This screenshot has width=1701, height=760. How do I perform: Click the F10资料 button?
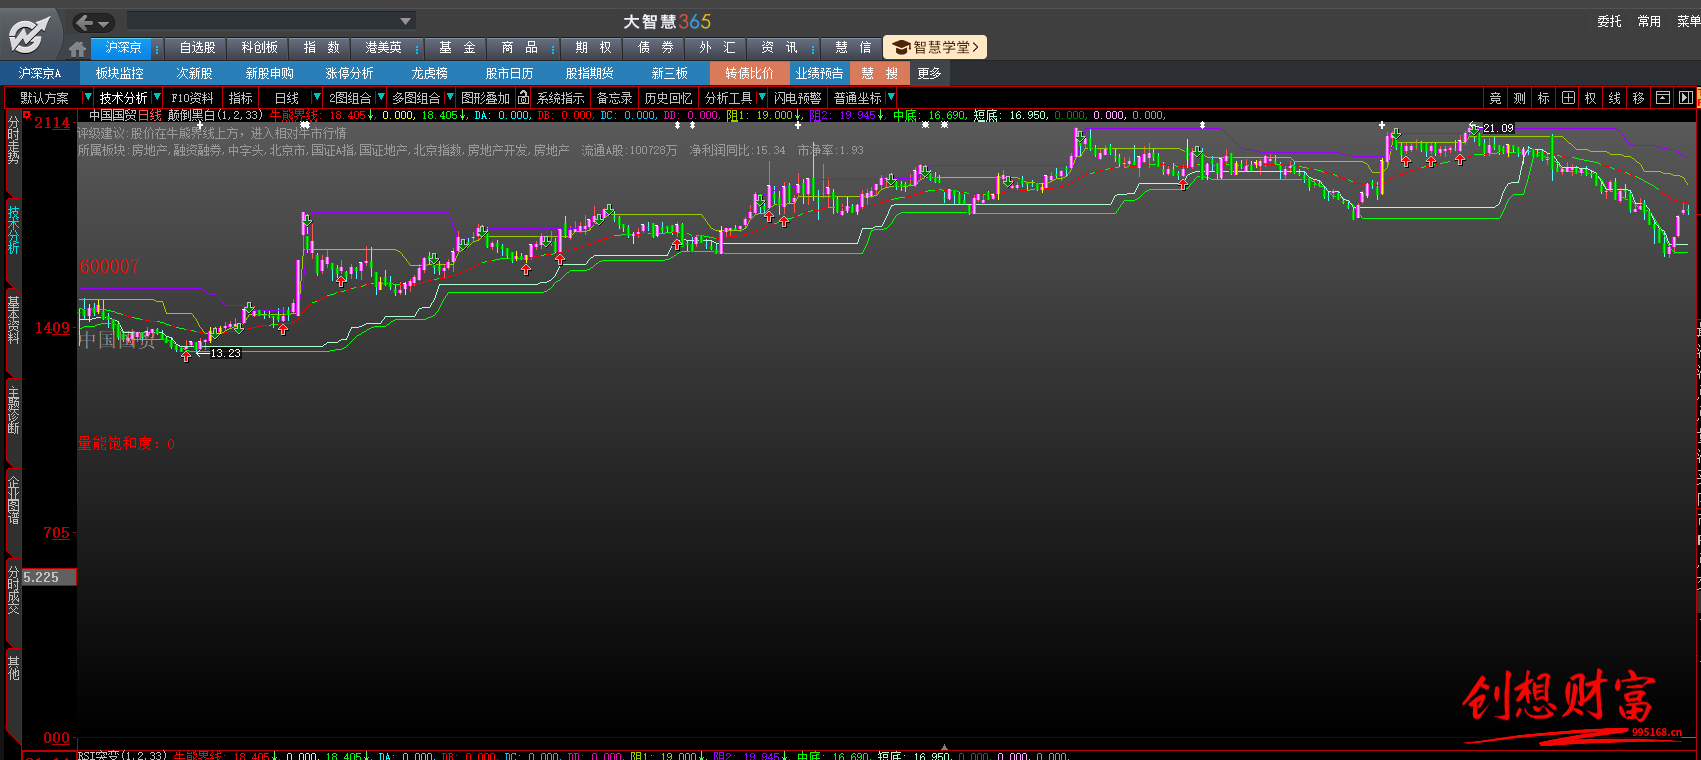tap(192, 98)
